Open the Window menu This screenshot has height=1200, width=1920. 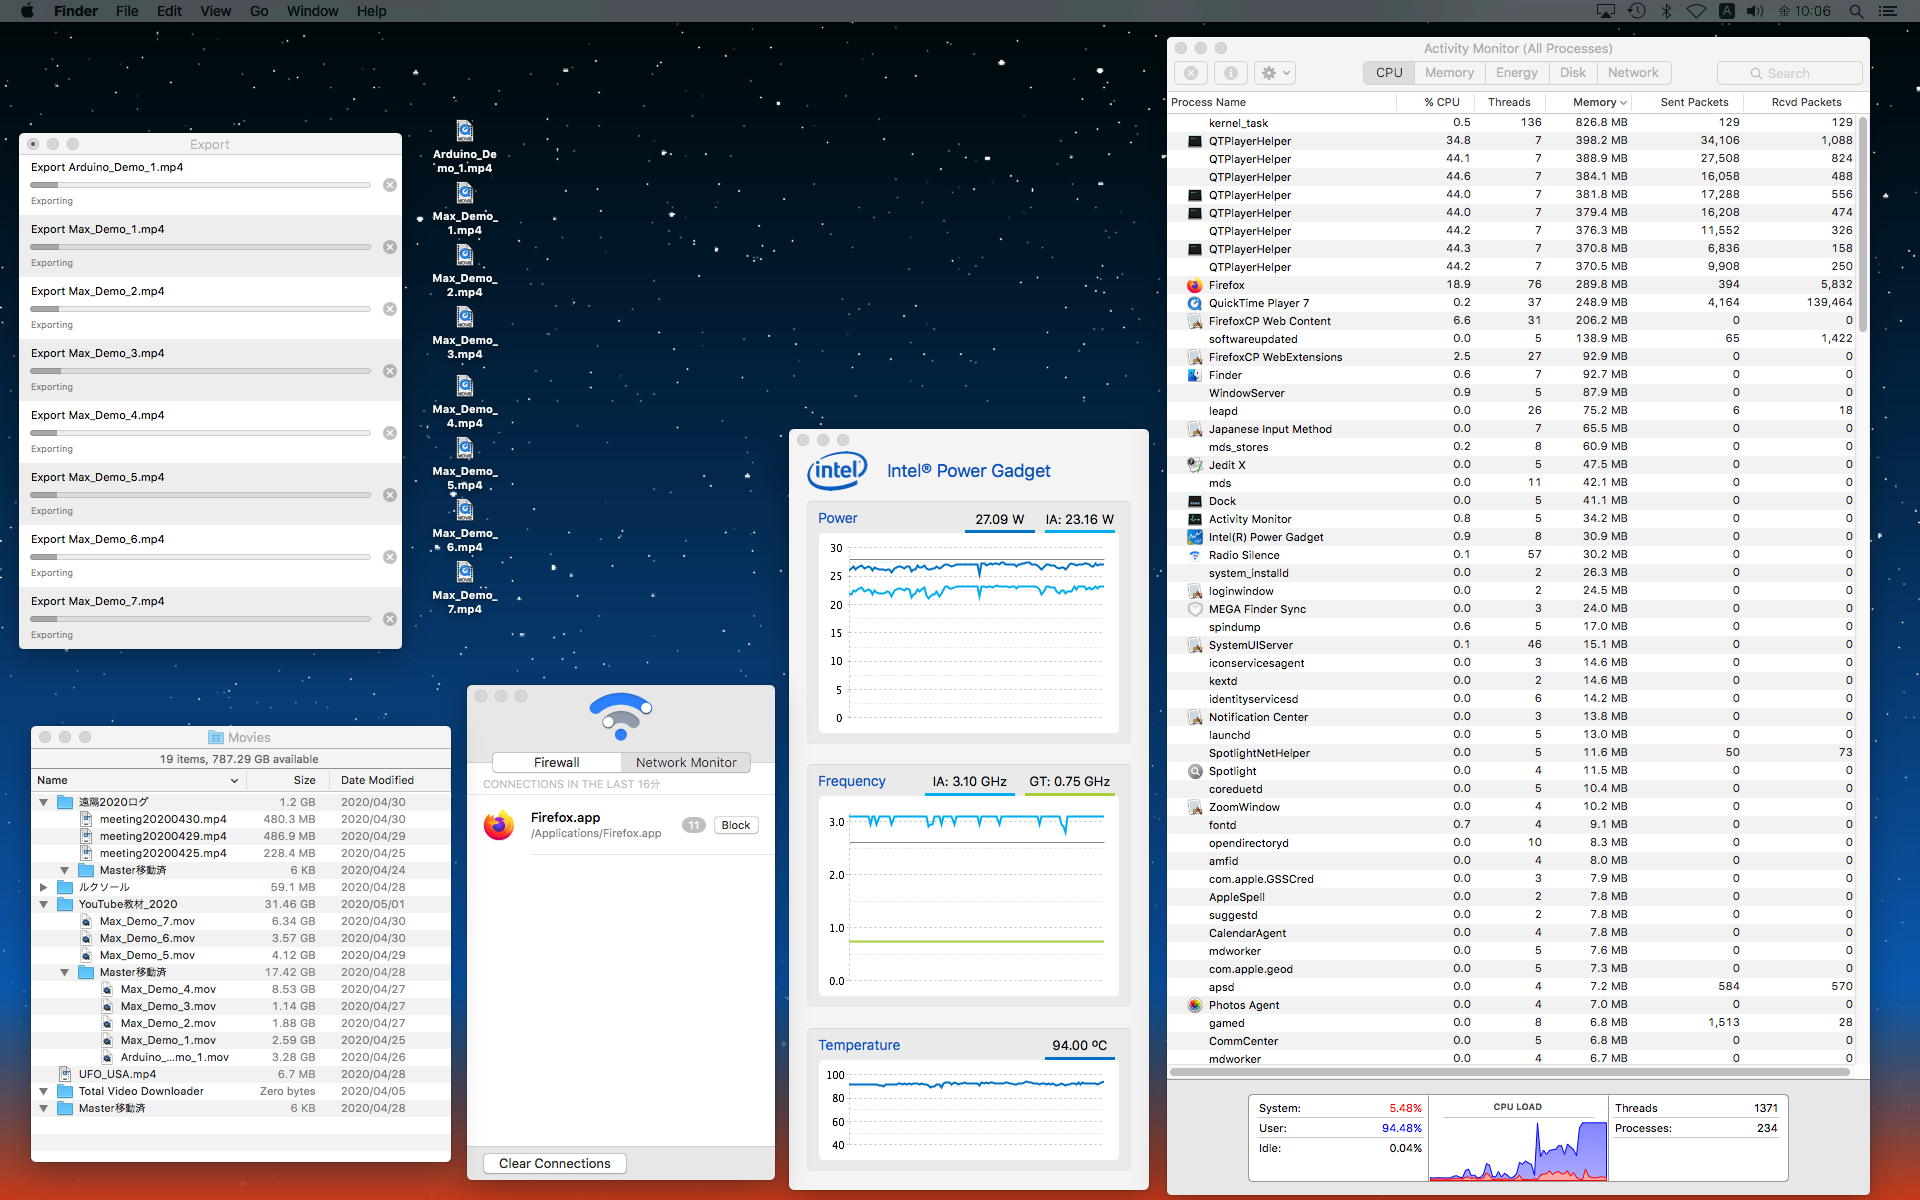312,11
